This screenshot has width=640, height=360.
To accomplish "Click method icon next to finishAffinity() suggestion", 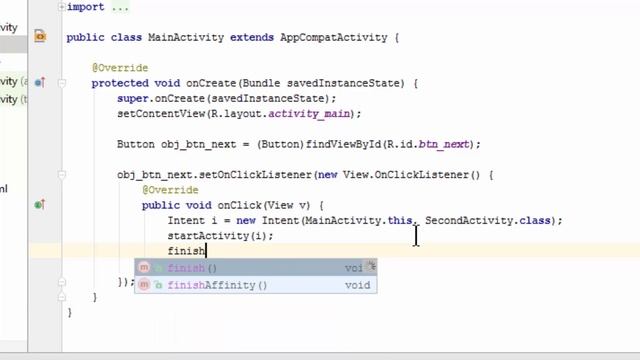I will [x=144, y=284].
